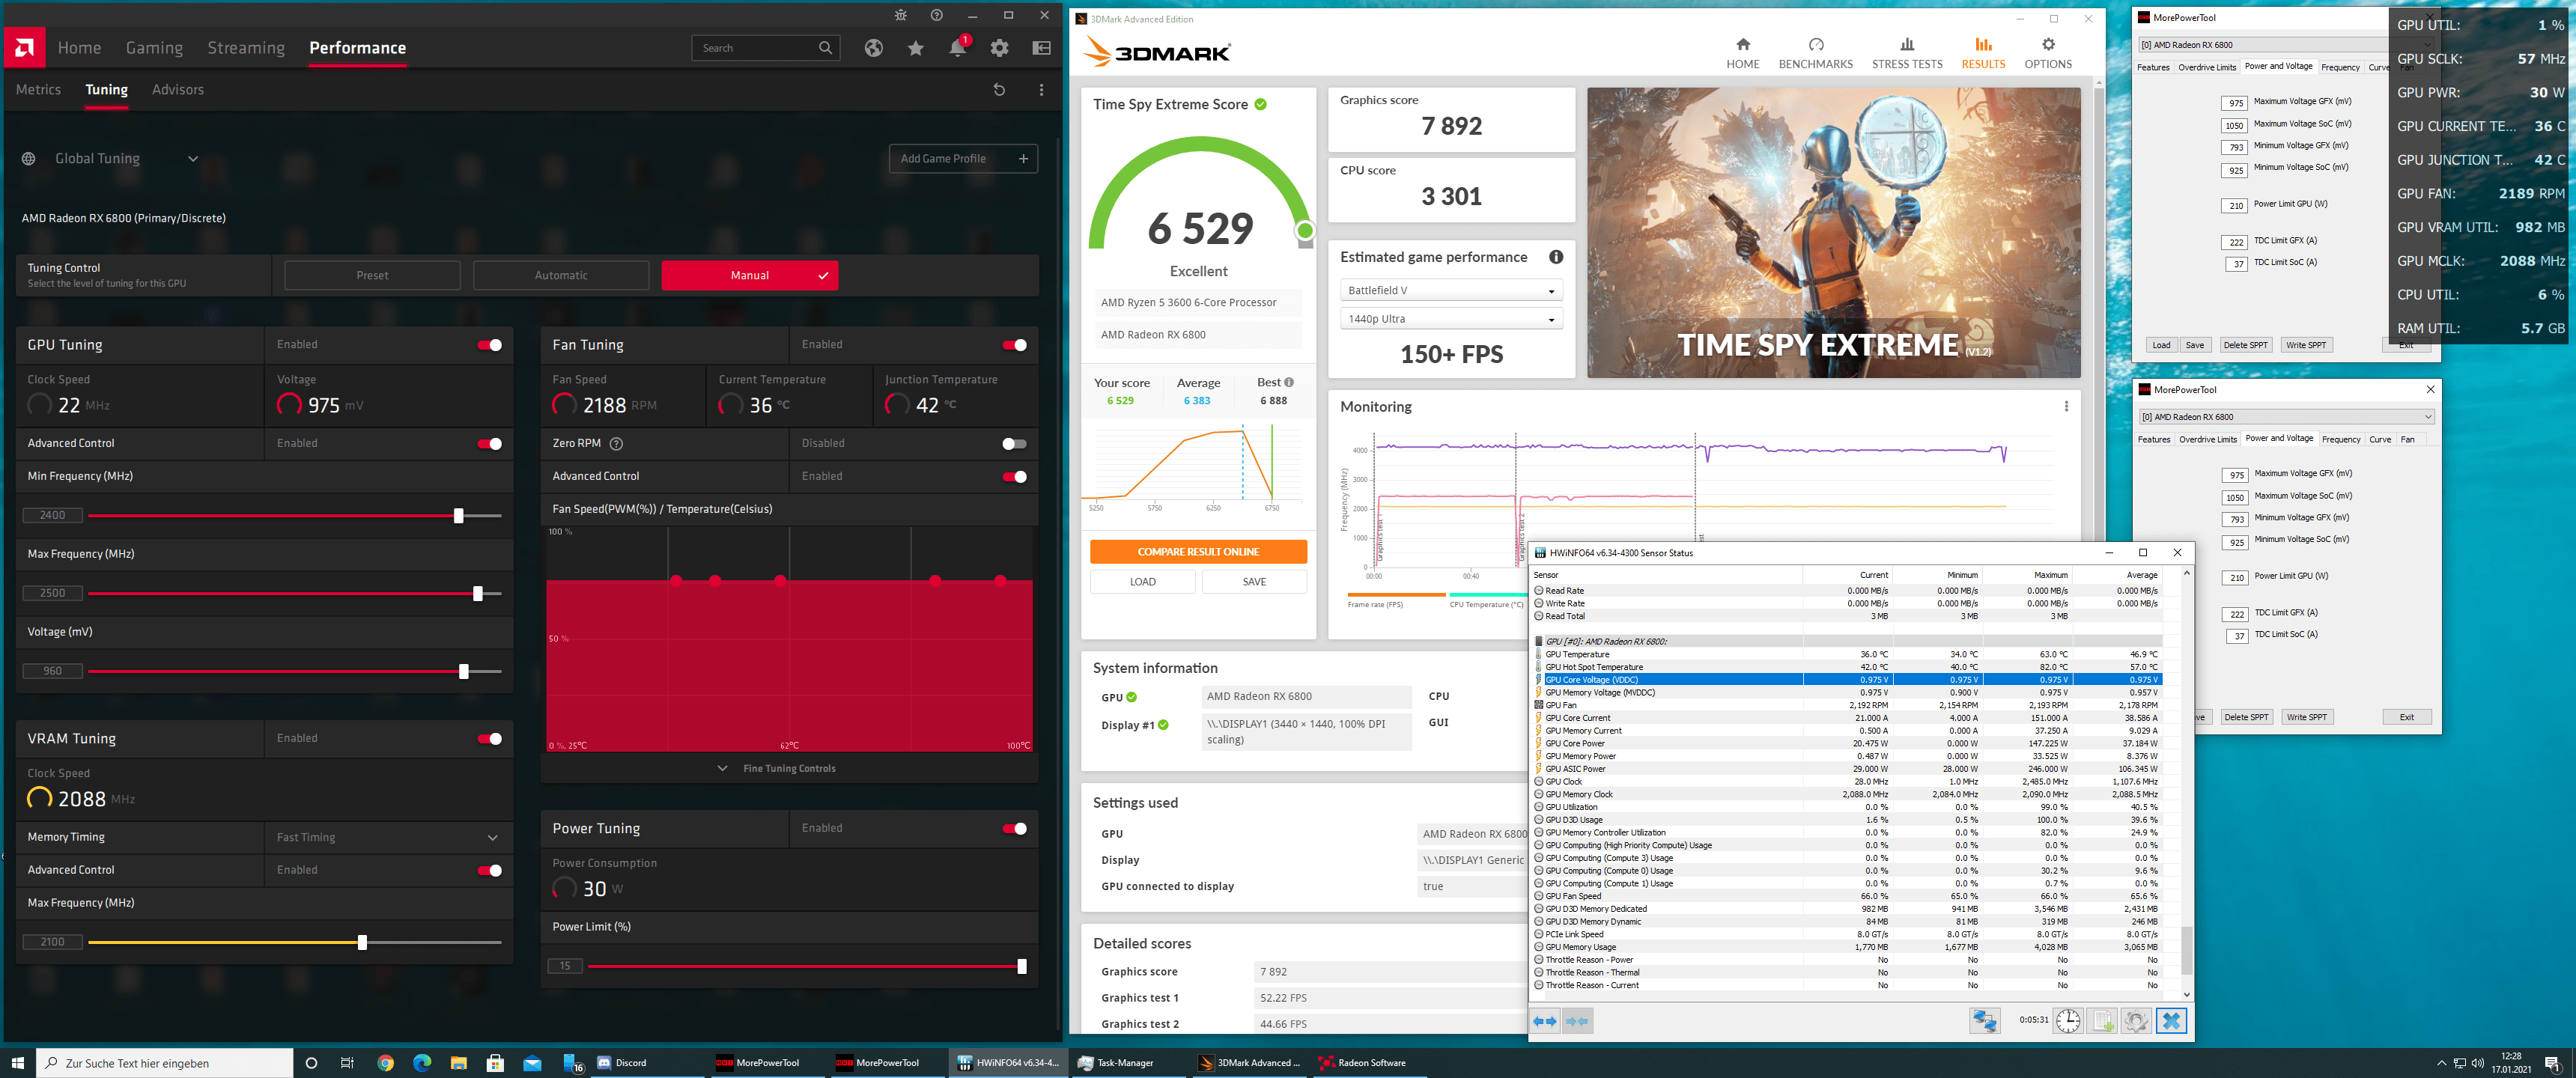
Task: Click the AMD logo in Radeon Software
Action: point(24,47)
